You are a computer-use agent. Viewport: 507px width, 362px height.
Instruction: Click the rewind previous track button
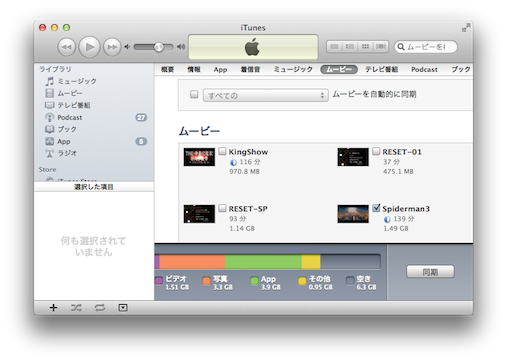click(66, 47)
